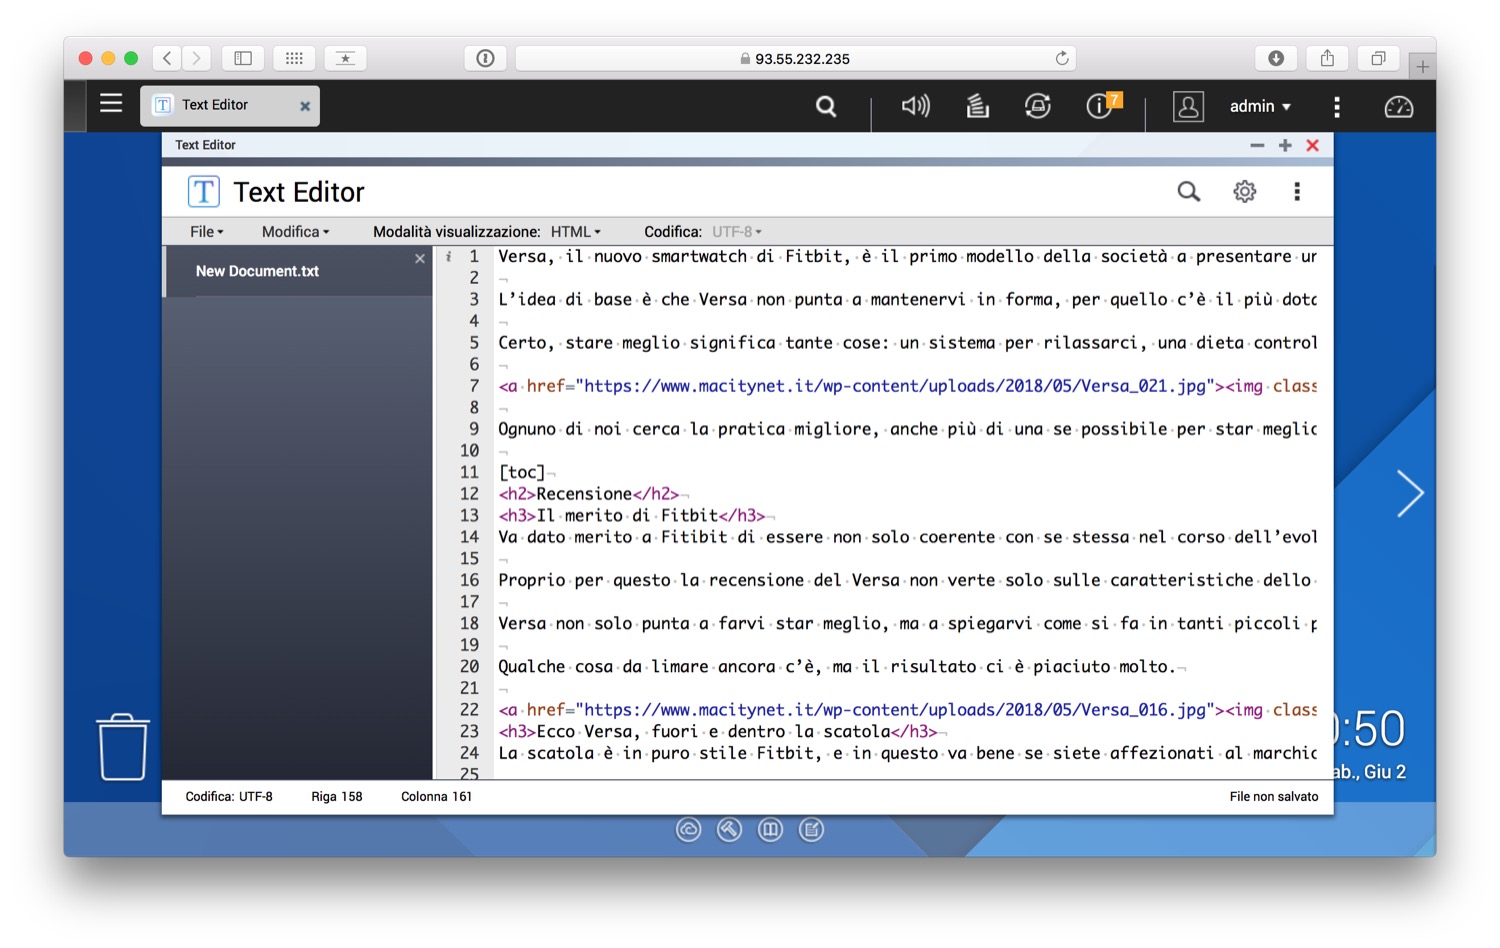Close the New Document.txt file
The height and width of the screenshot is (948, 1500).
pyautogui.click(x=420, y=259)
